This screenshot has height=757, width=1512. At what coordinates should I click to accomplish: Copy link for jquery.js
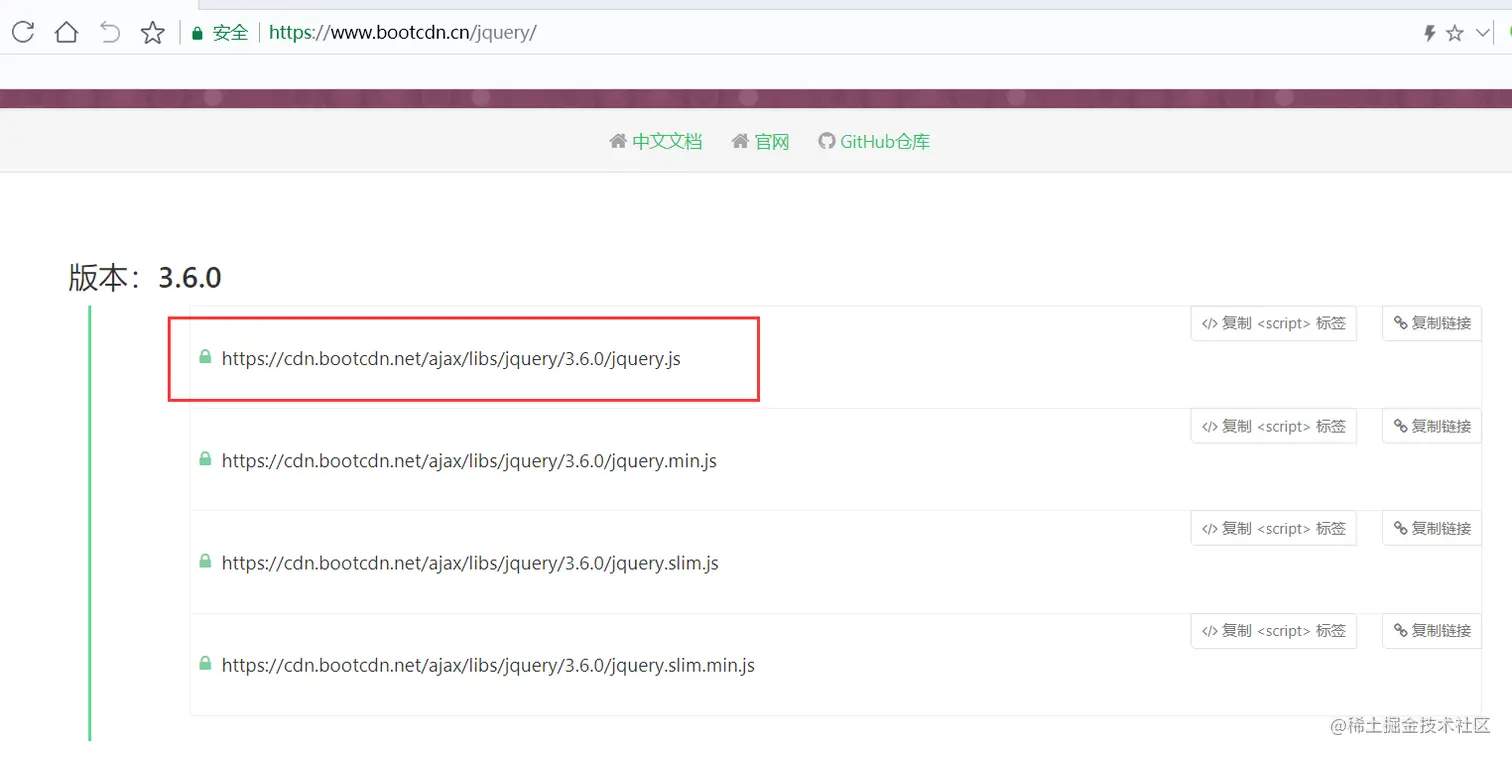coord(1432,324)
